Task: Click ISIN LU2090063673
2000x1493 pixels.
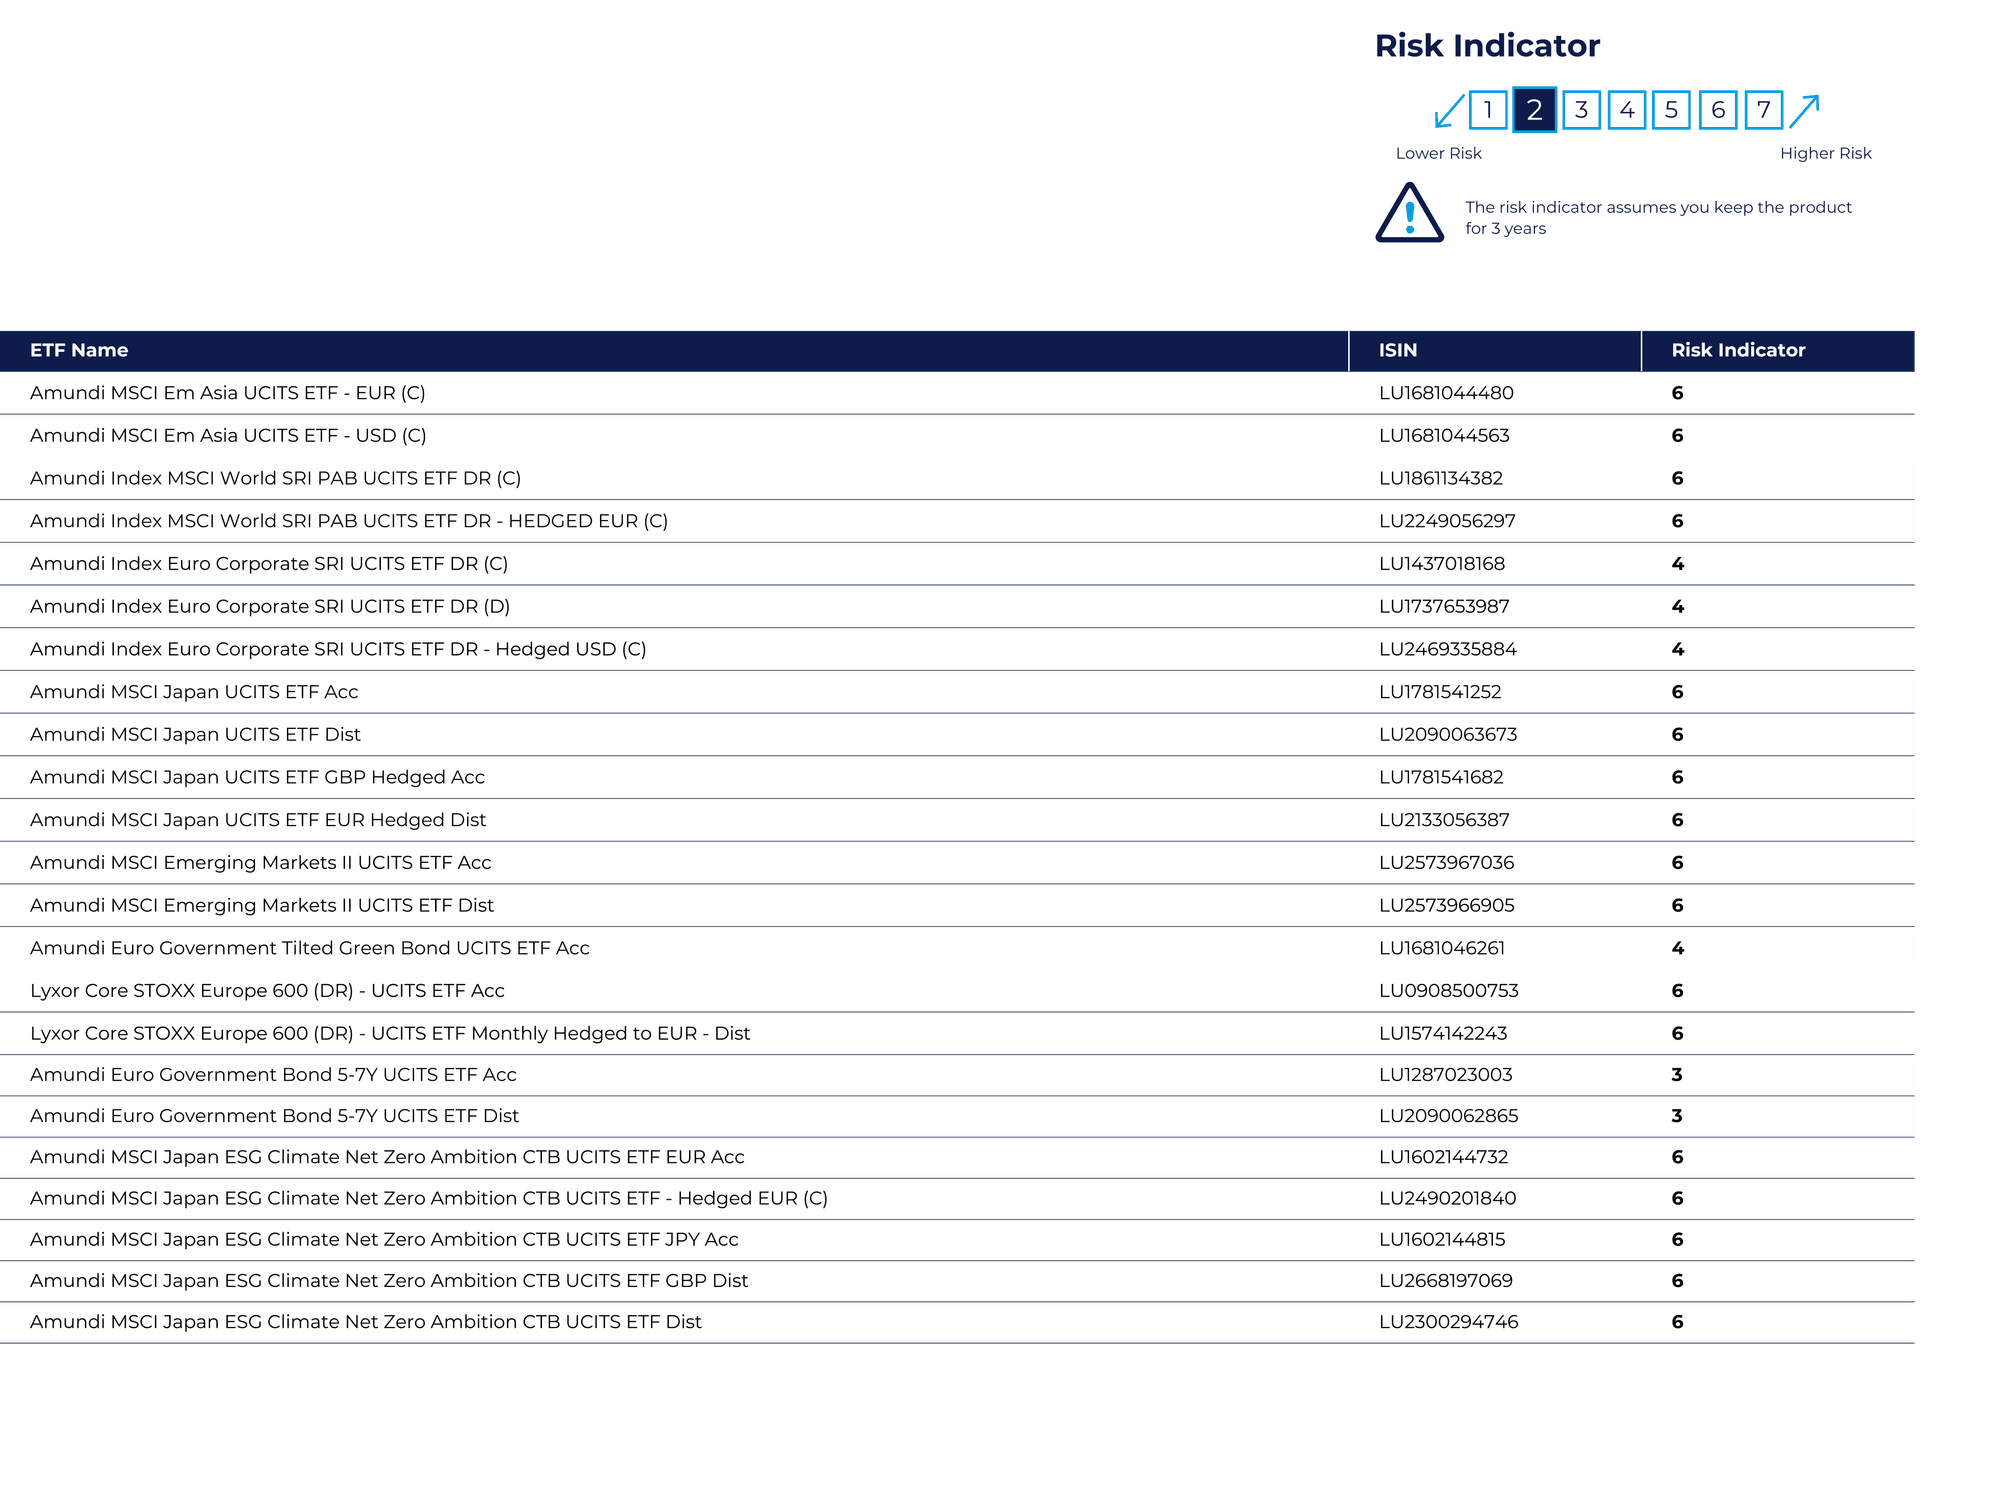Action: point(1448,735)
